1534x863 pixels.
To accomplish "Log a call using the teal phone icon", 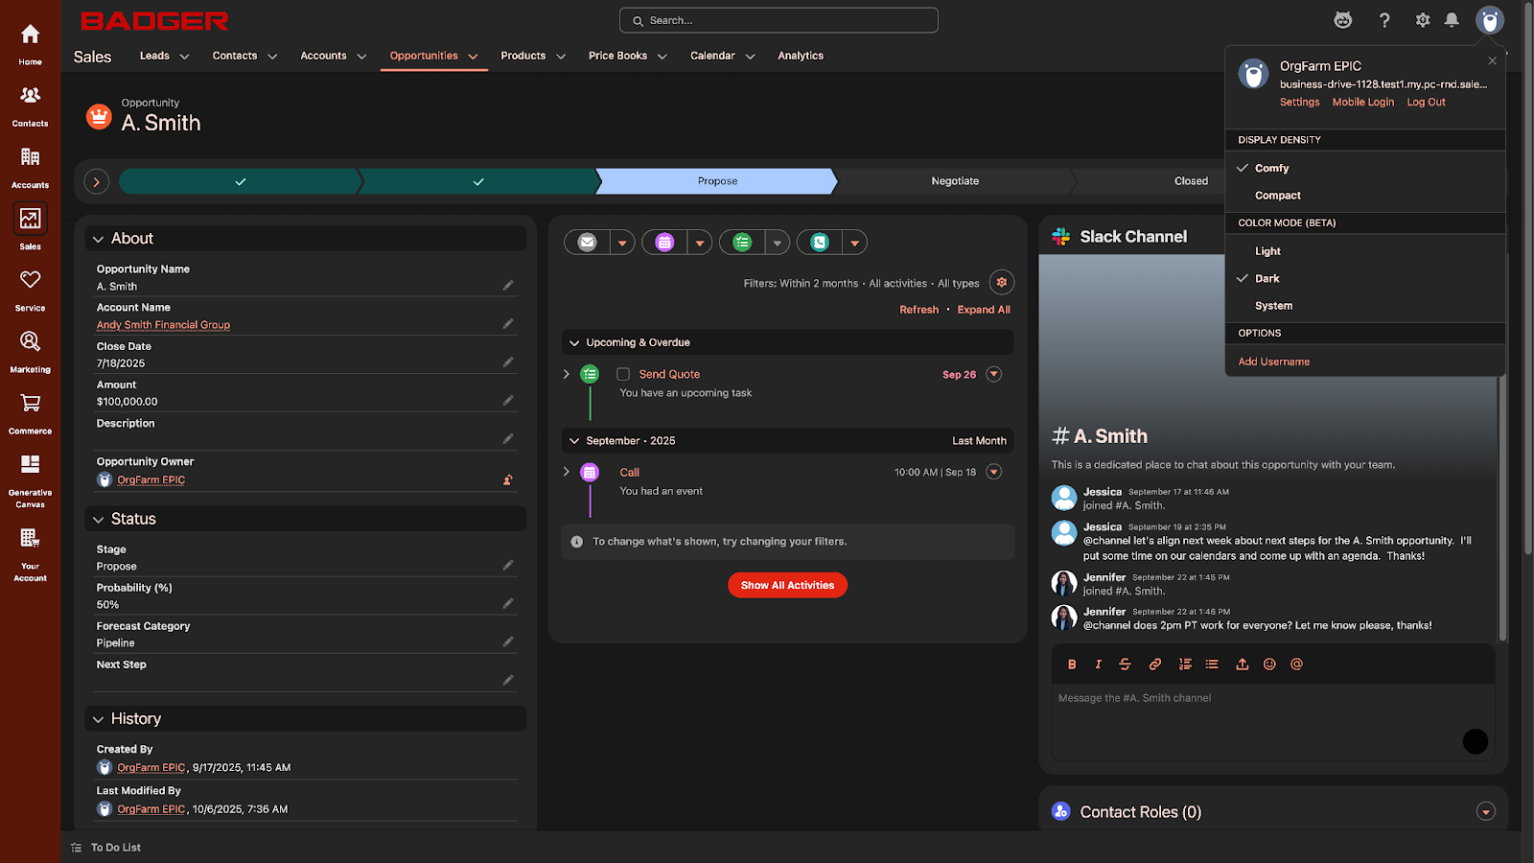I will [818, 241].
